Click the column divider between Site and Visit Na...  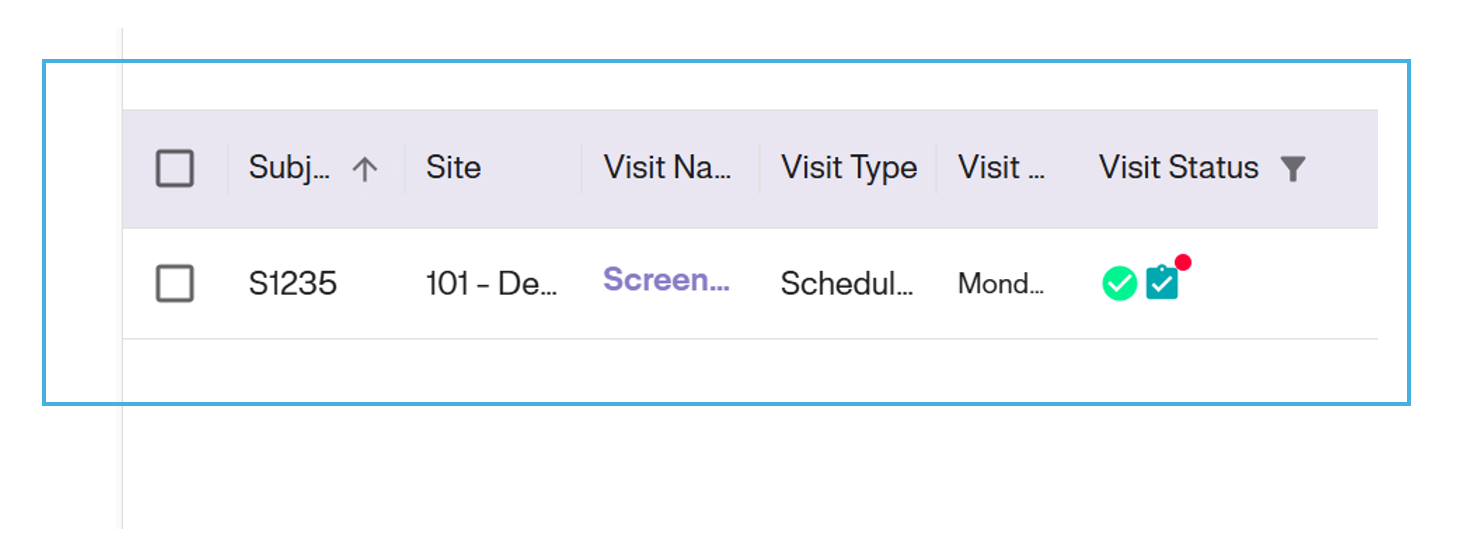pos(582,168)
